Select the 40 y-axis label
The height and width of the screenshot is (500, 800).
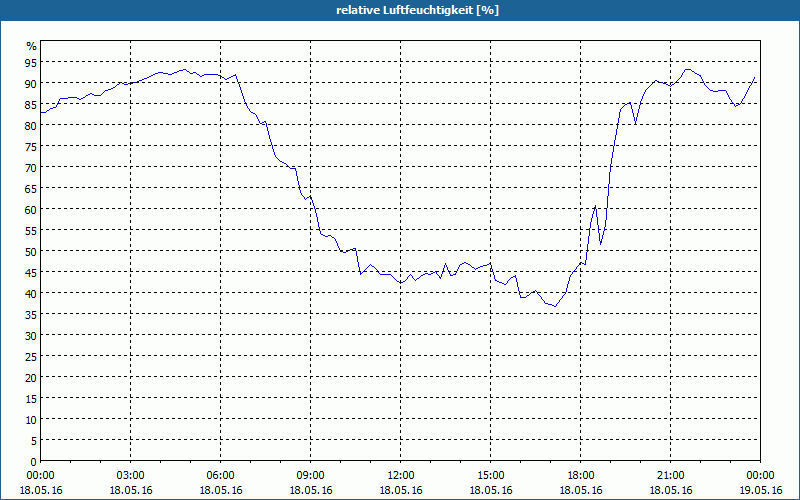31,293
